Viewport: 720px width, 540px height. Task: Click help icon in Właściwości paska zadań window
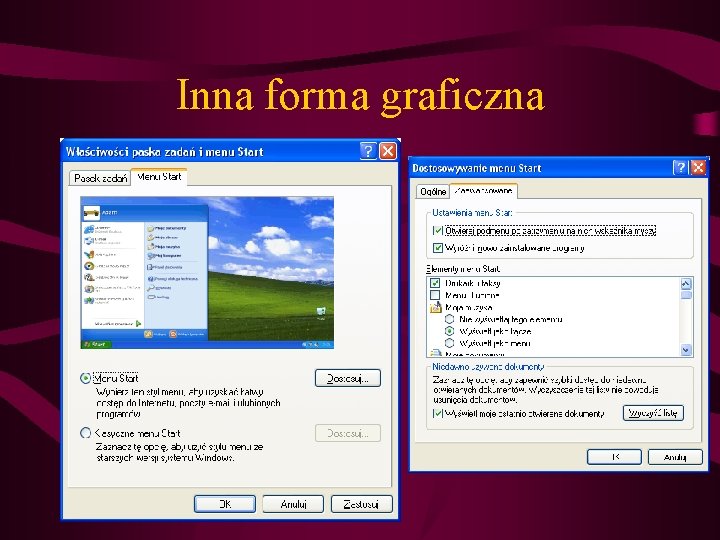click(368, 151)
